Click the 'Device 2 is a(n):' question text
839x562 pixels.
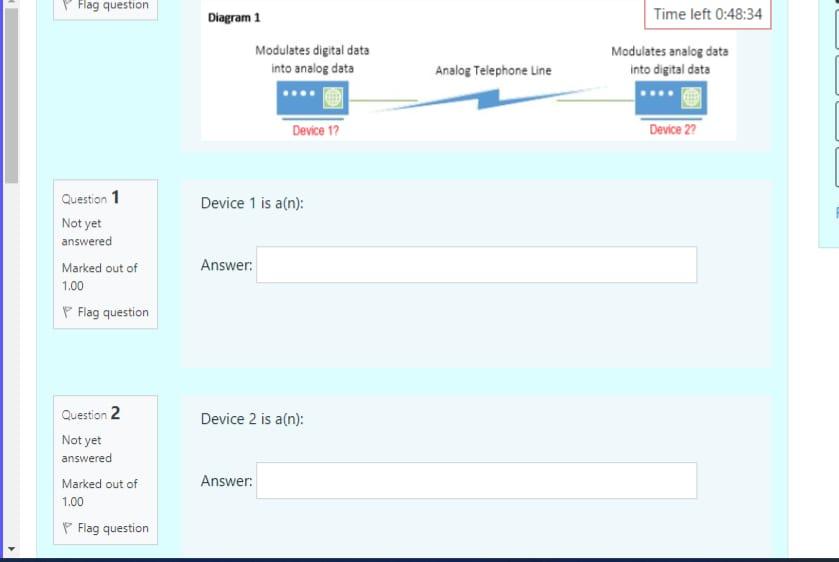252,419
